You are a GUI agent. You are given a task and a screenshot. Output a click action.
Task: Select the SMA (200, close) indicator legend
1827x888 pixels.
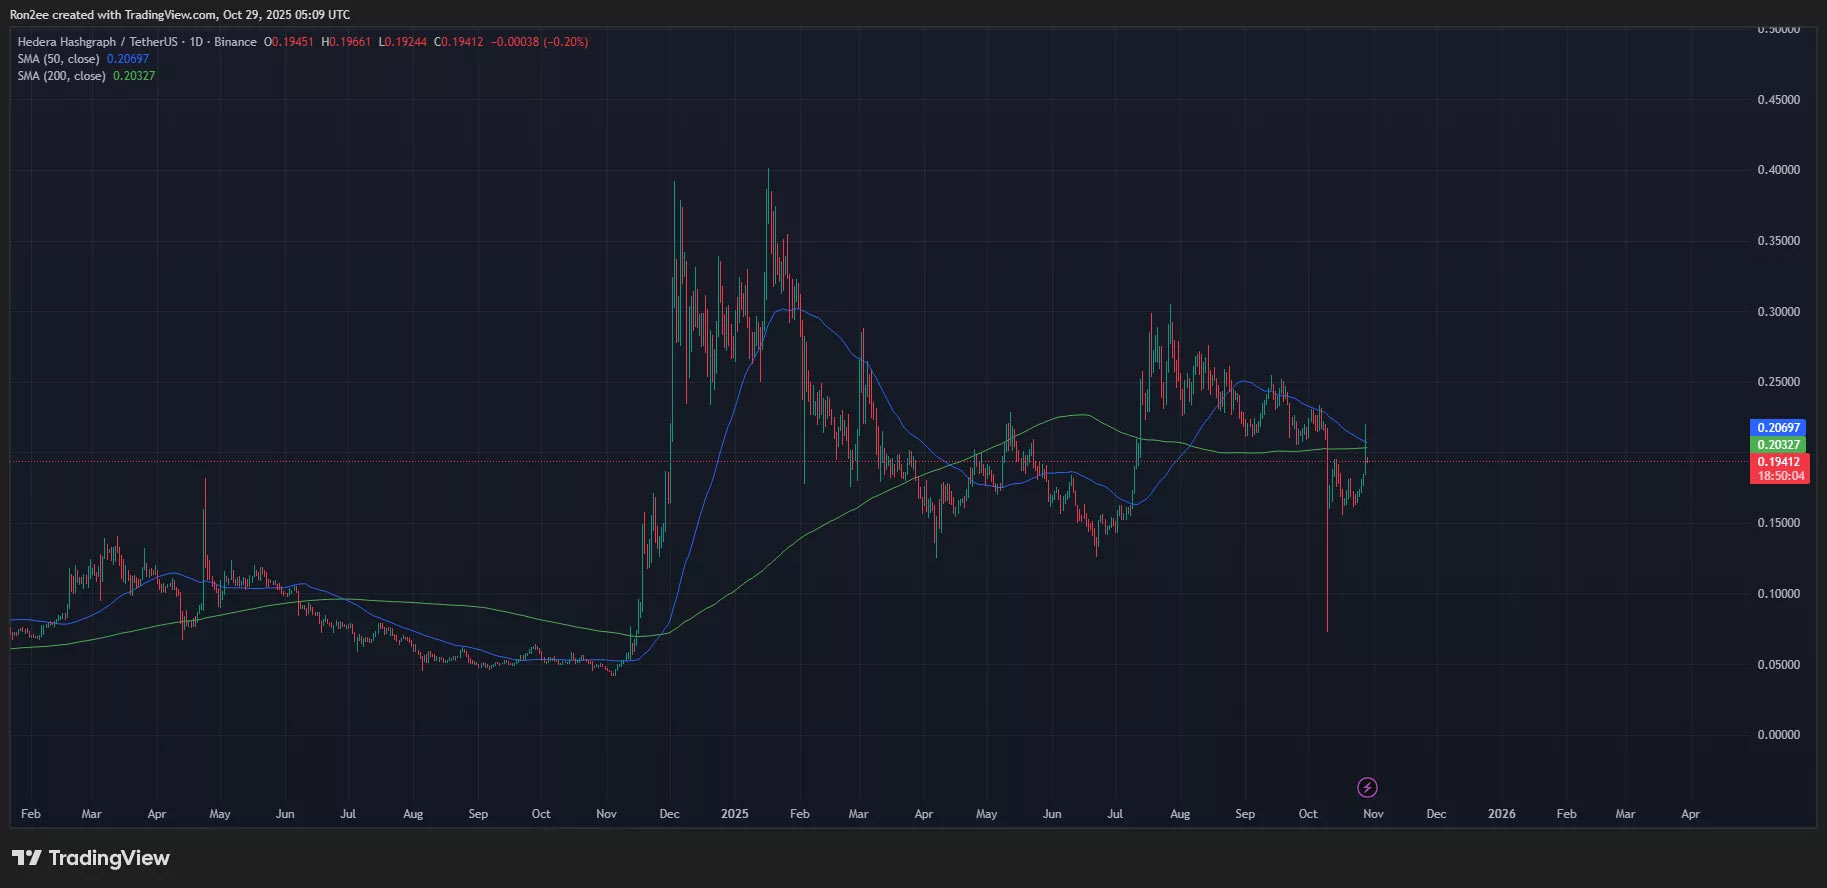61,76
